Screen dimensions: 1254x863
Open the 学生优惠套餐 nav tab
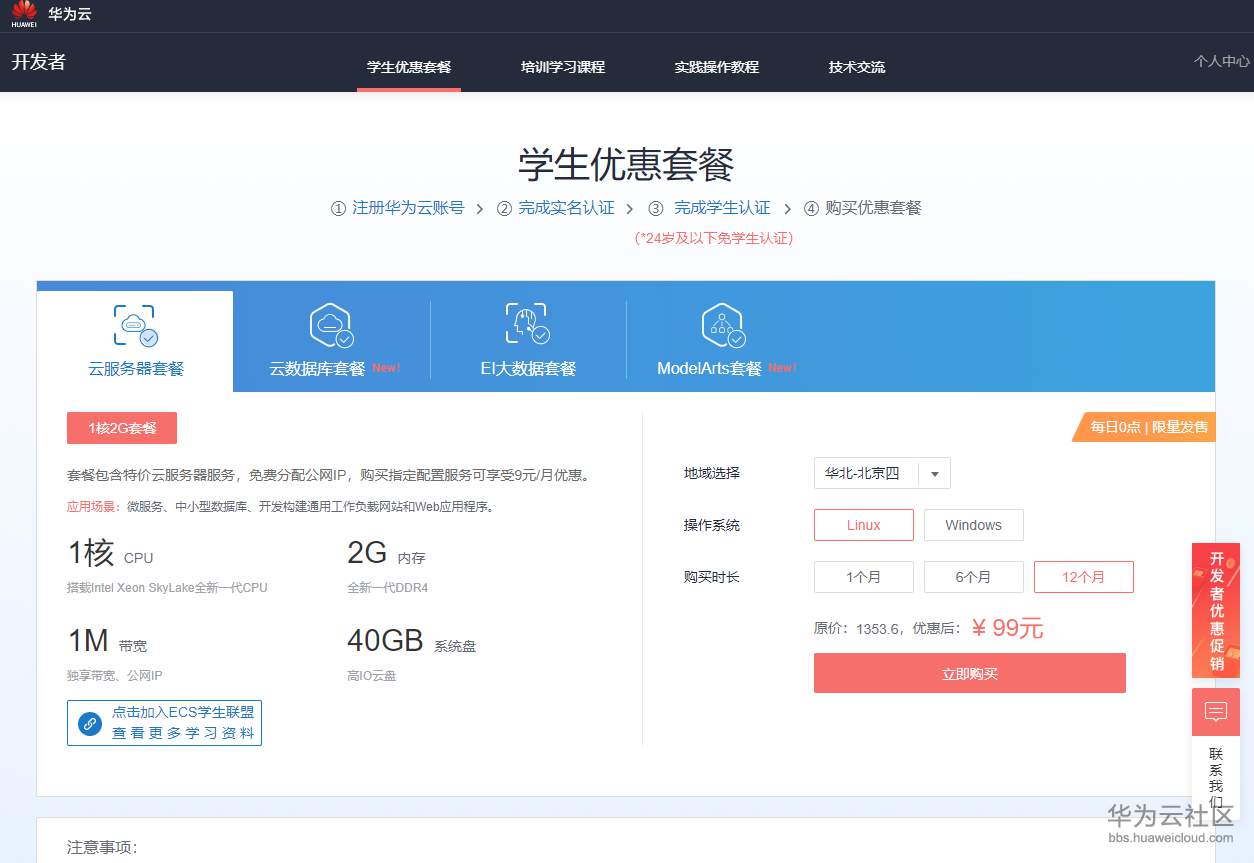[x=409, y=67]
